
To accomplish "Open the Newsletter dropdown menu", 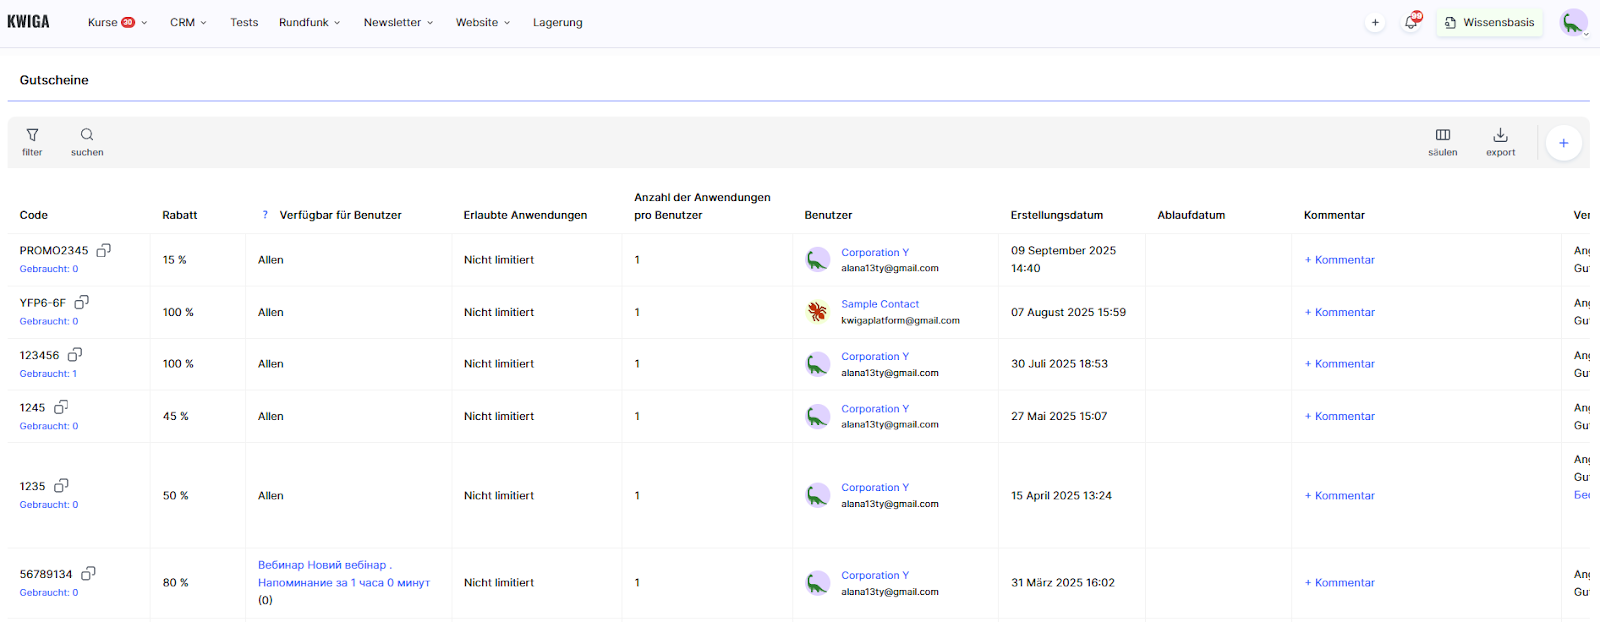I will click(x=398, y=22).
